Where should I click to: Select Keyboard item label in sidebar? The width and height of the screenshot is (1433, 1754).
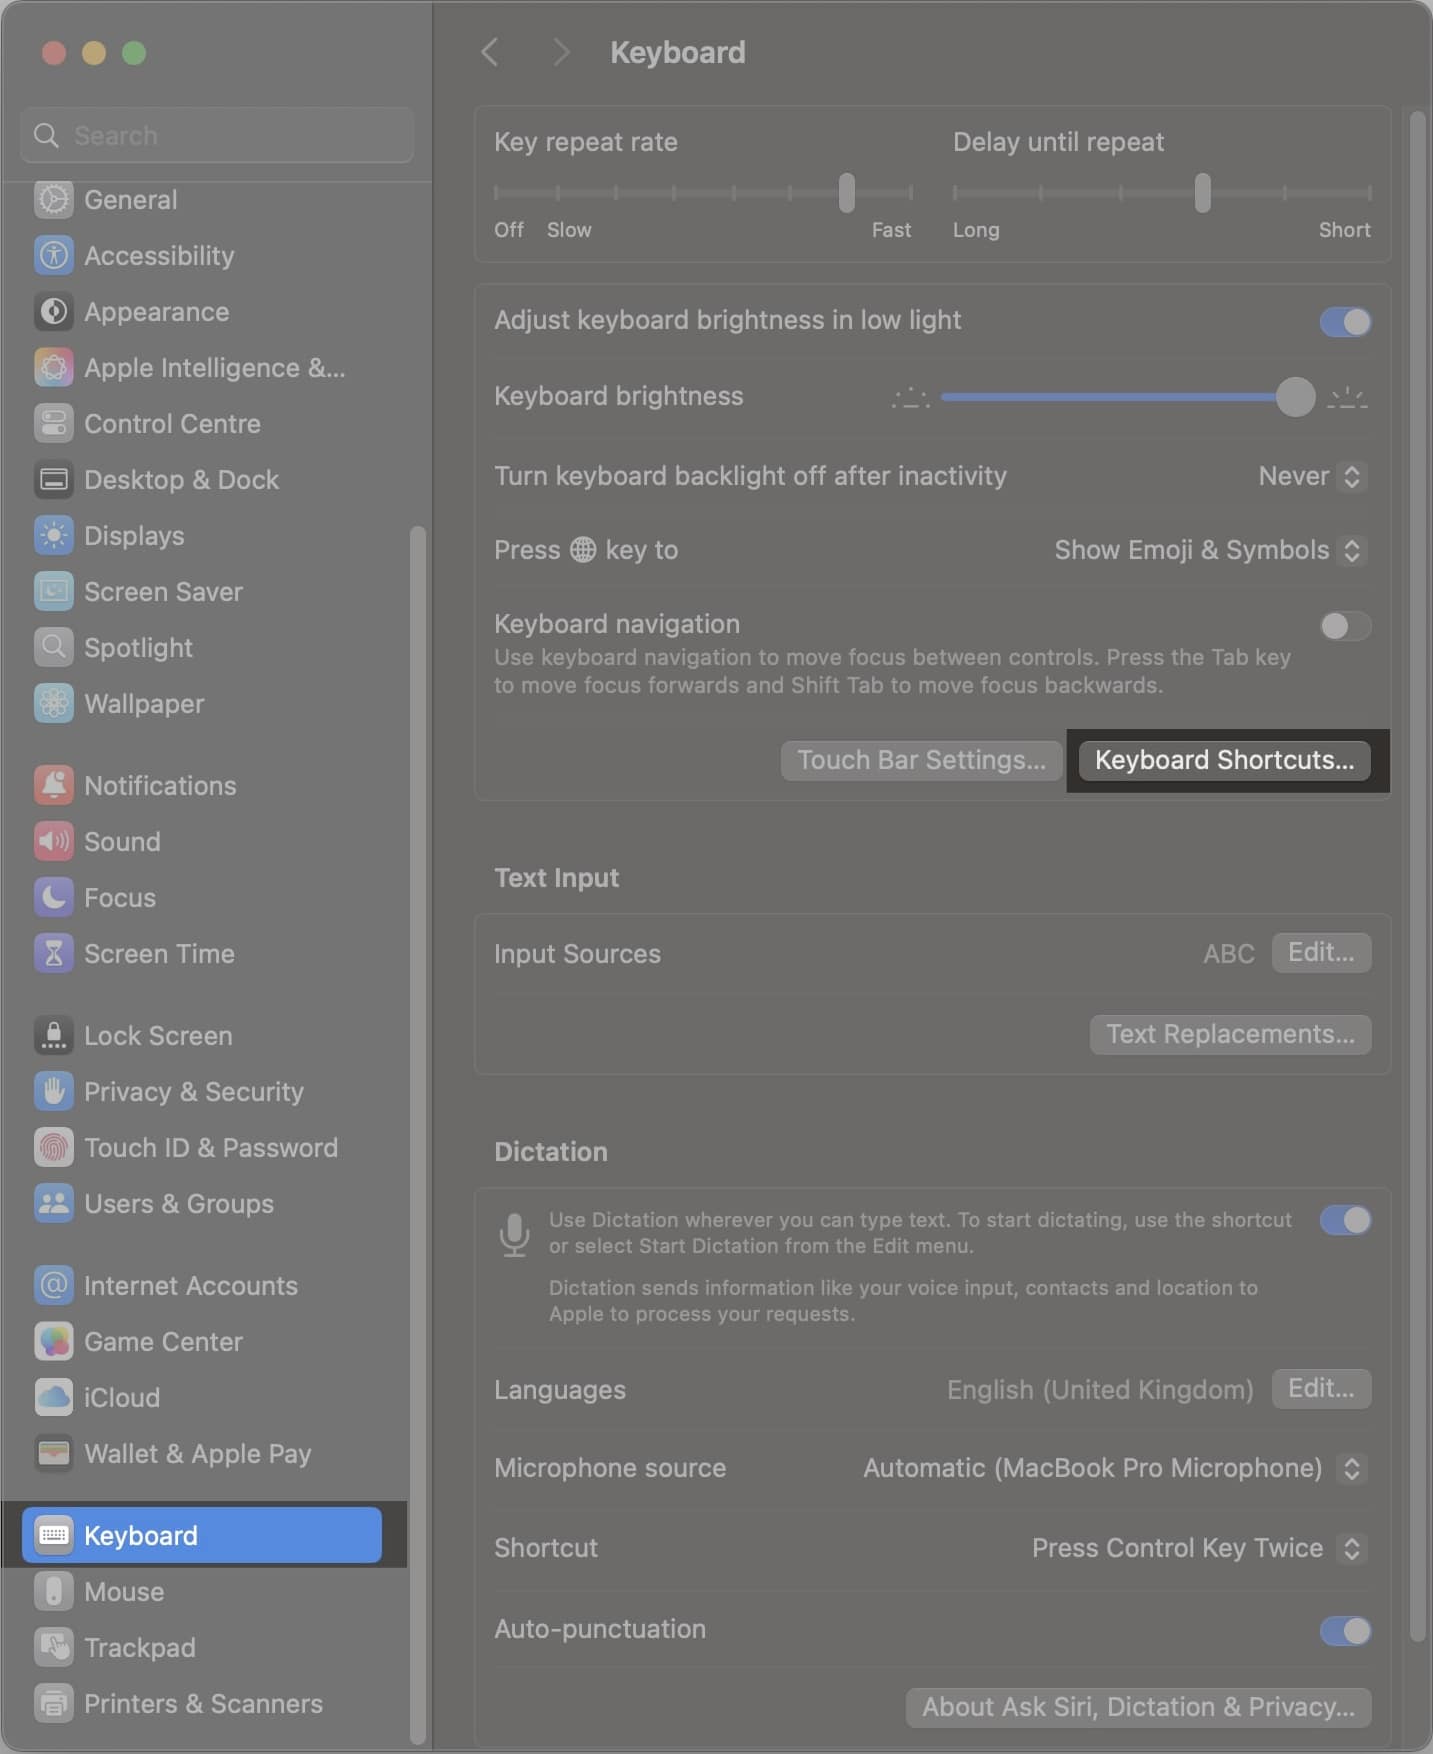point(141,1536)
